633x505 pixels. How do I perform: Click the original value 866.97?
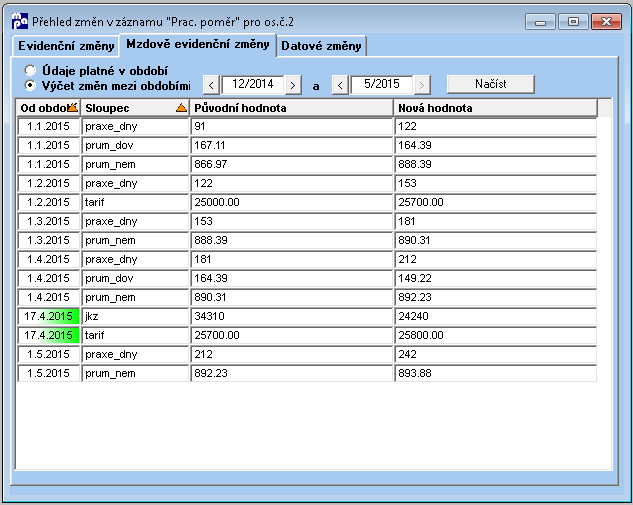(x=291, y=164)
